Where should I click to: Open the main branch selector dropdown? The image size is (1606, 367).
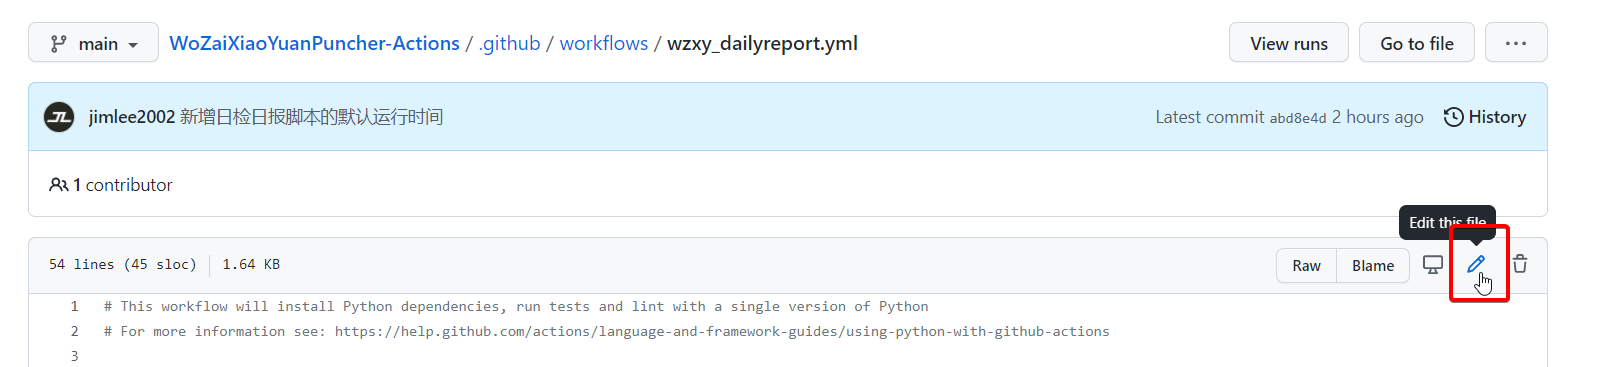(93, 43)
